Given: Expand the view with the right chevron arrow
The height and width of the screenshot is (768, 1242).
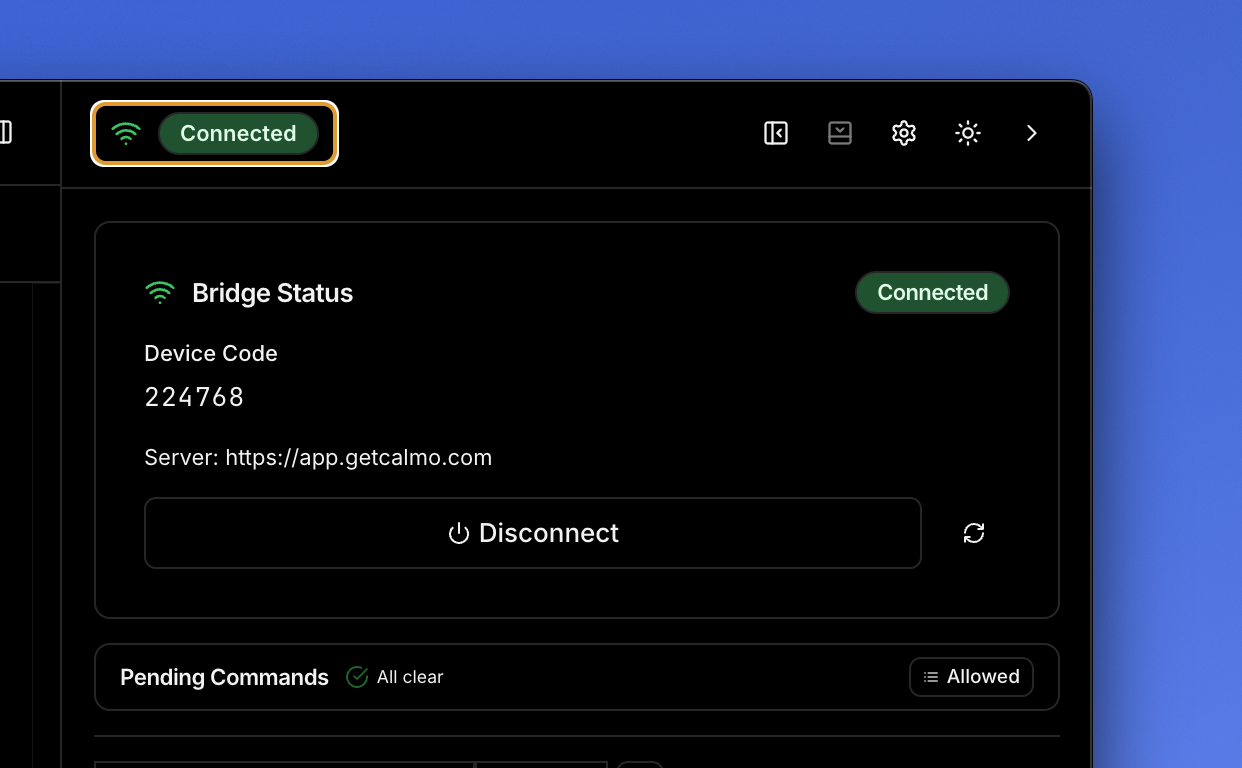Looking at the screenshot, I should [x=1031, y=133].
